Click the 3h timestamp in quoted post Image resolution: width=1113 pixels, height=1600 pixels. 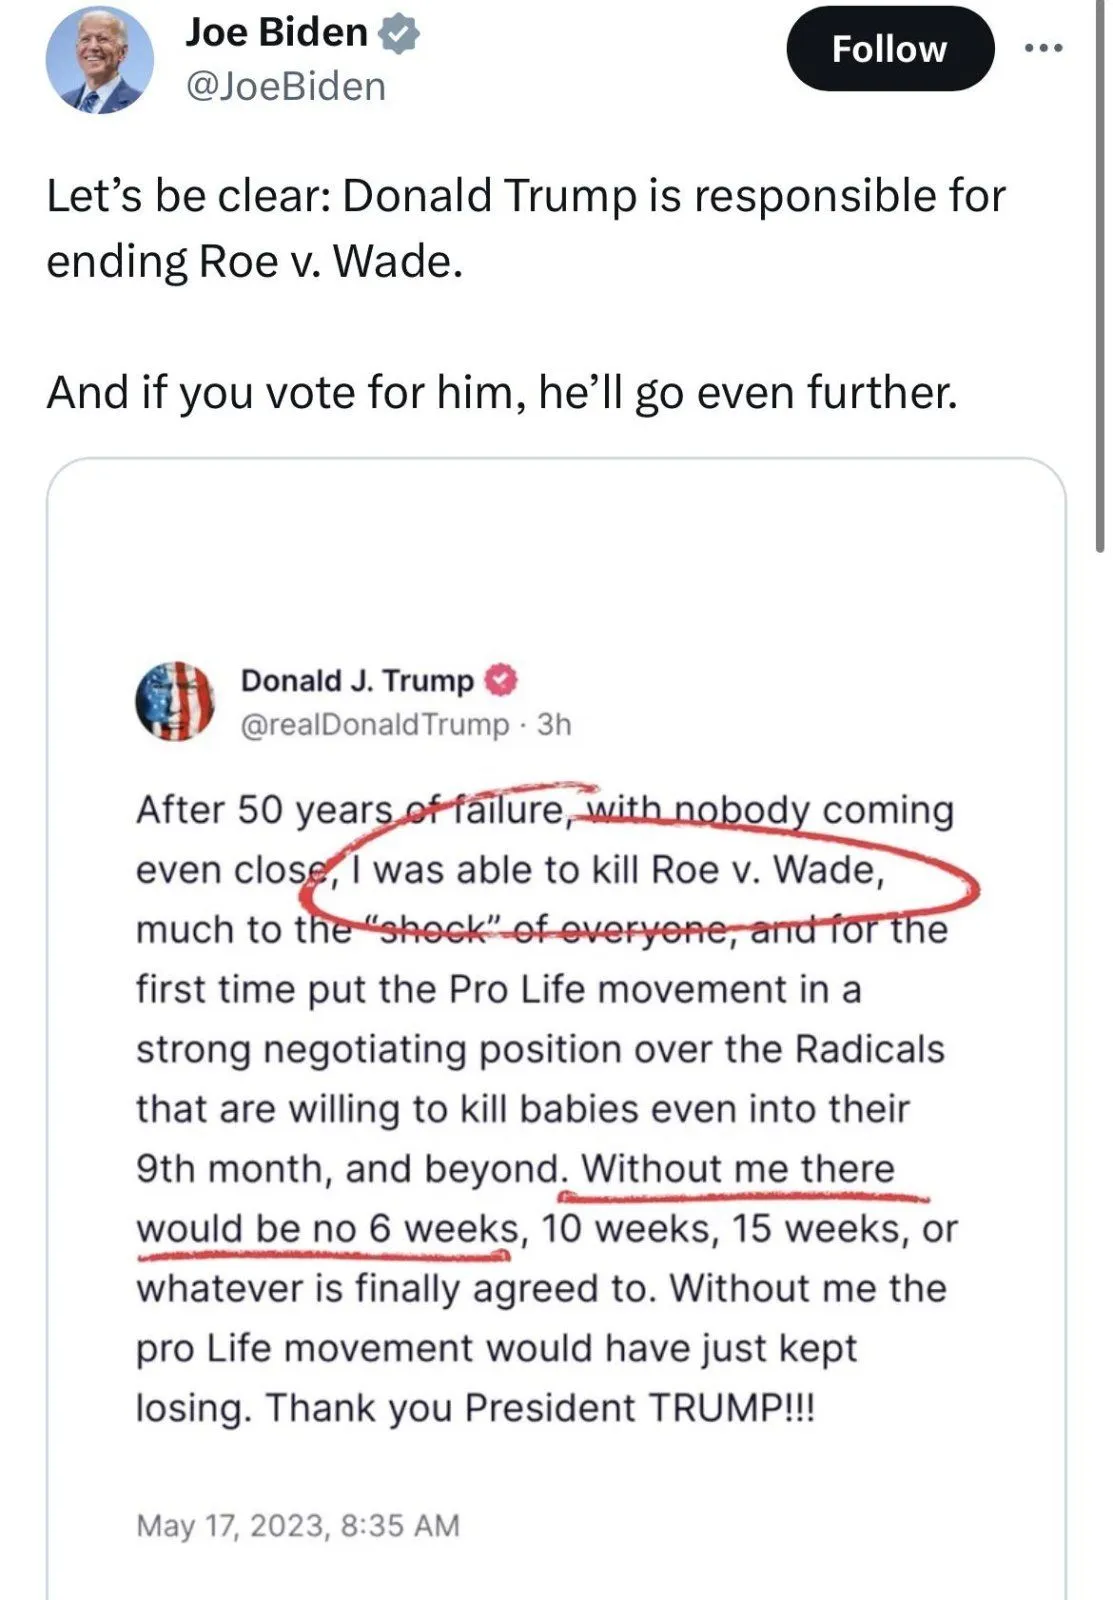(x=554, y=724)
